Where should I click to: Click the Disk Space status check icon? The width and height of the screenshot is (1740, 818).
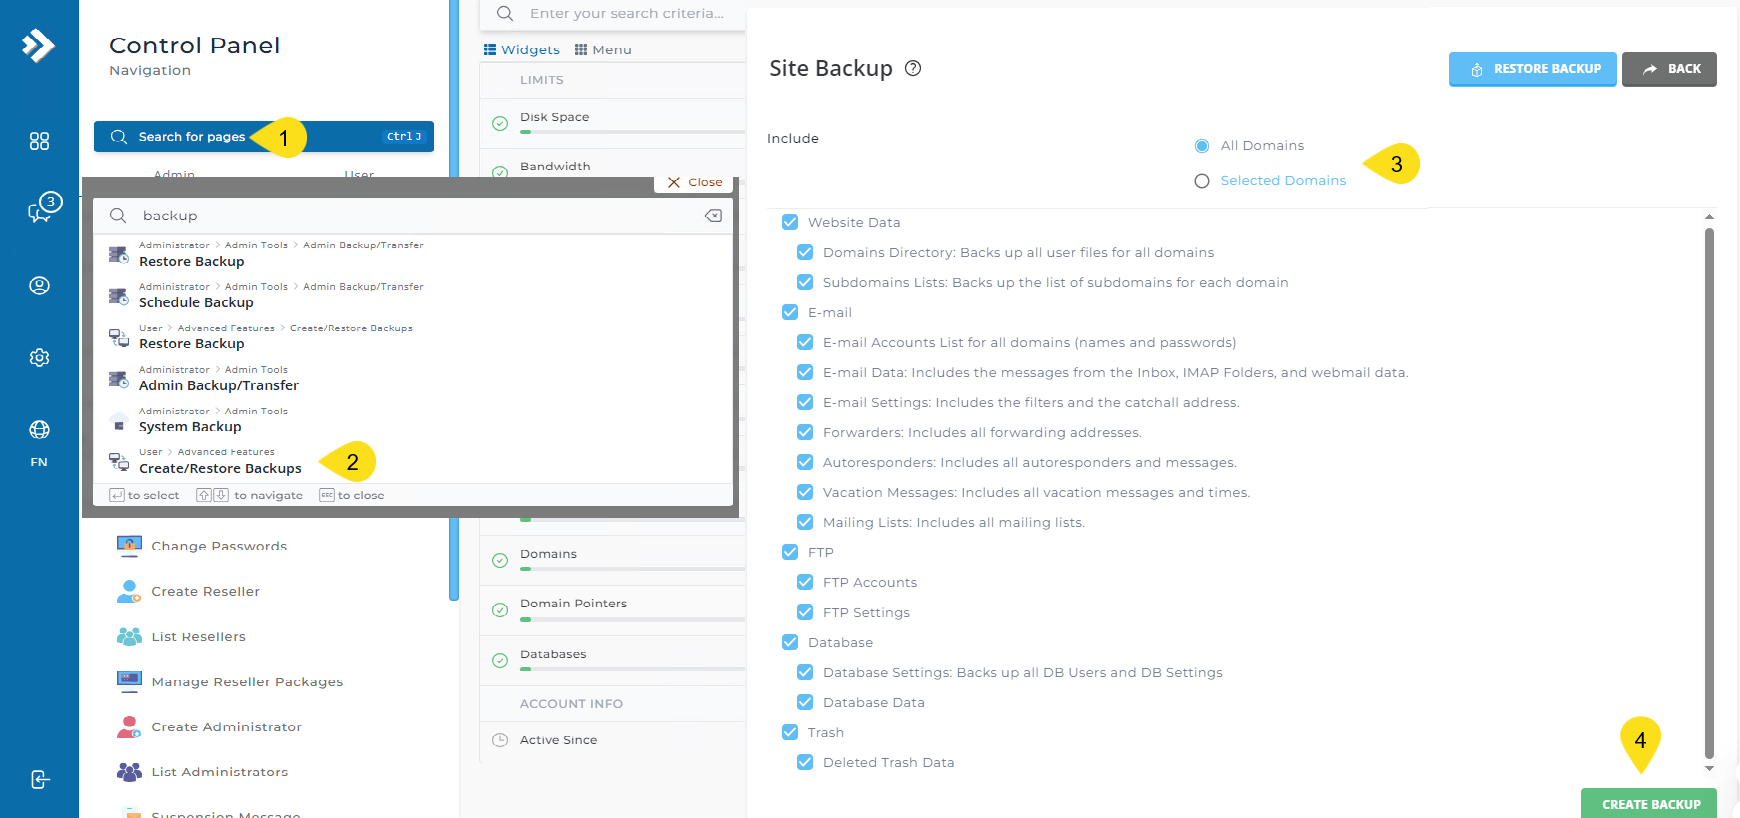pyautogui.click(x=500, y=124)
